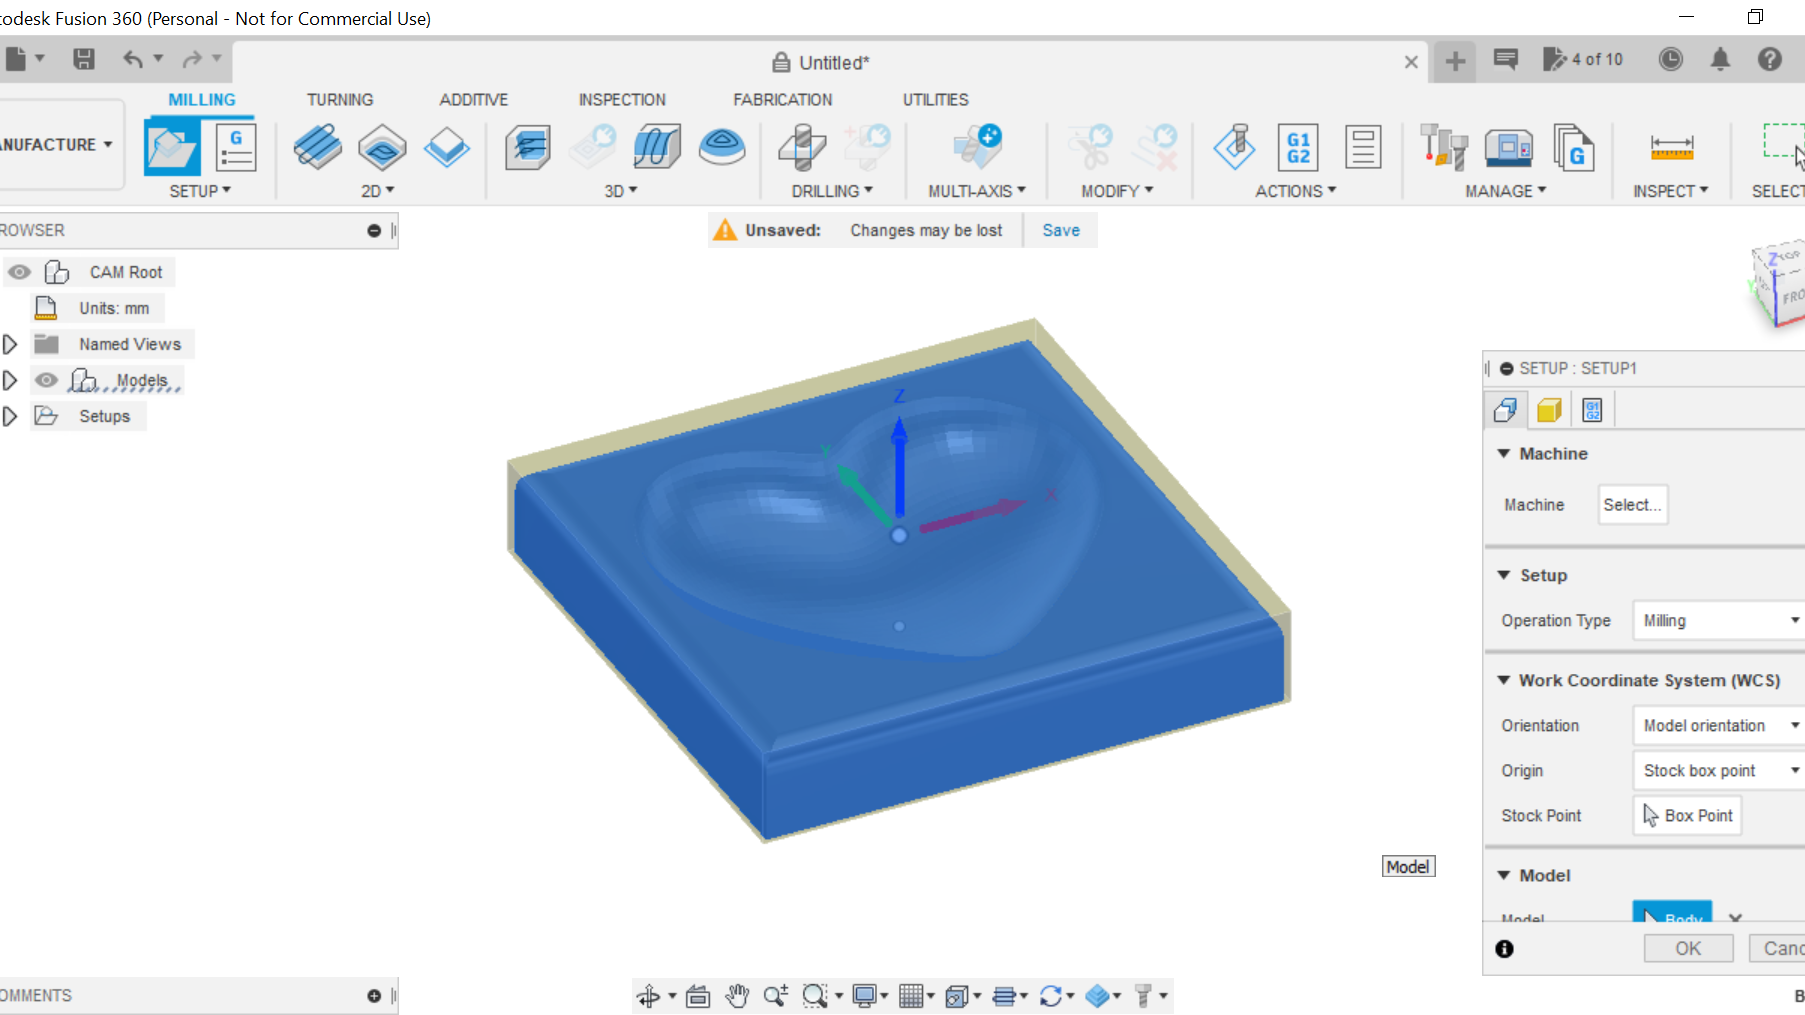Open the Setup Sheet icon

1363,147
